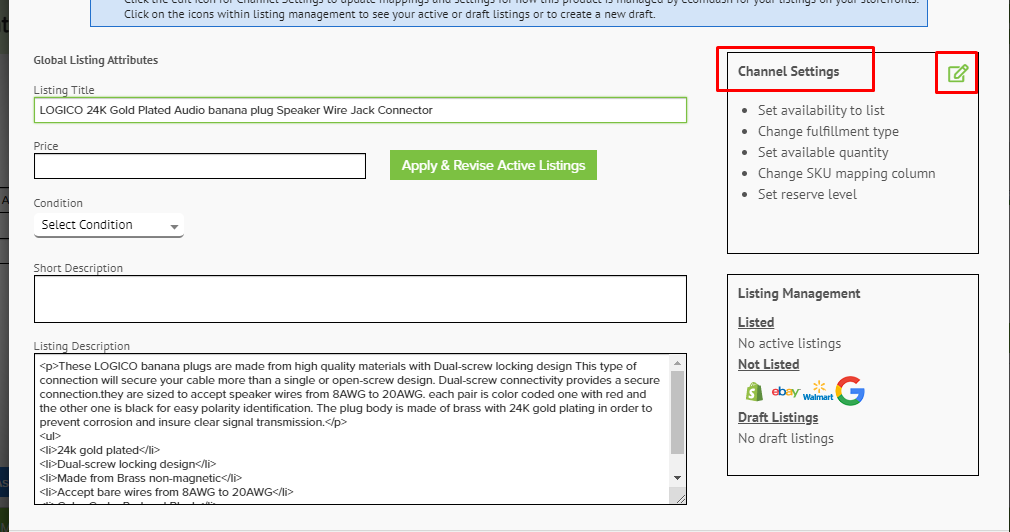The width and height of the screenshot is (1010, 532).
Task: Apply & Revise Active Listings
Action: tap(493, 166)
